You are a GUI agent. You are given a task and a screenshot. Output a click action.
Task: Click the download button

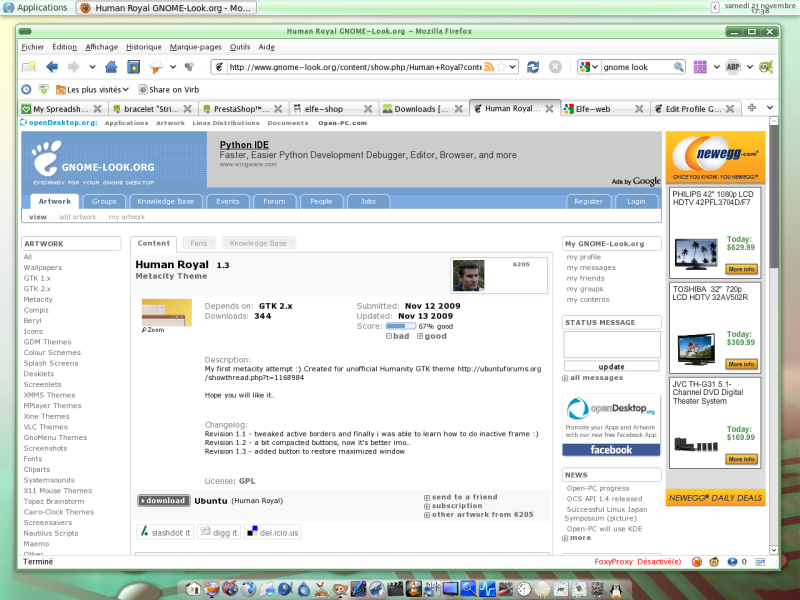[x=163, y=501]
